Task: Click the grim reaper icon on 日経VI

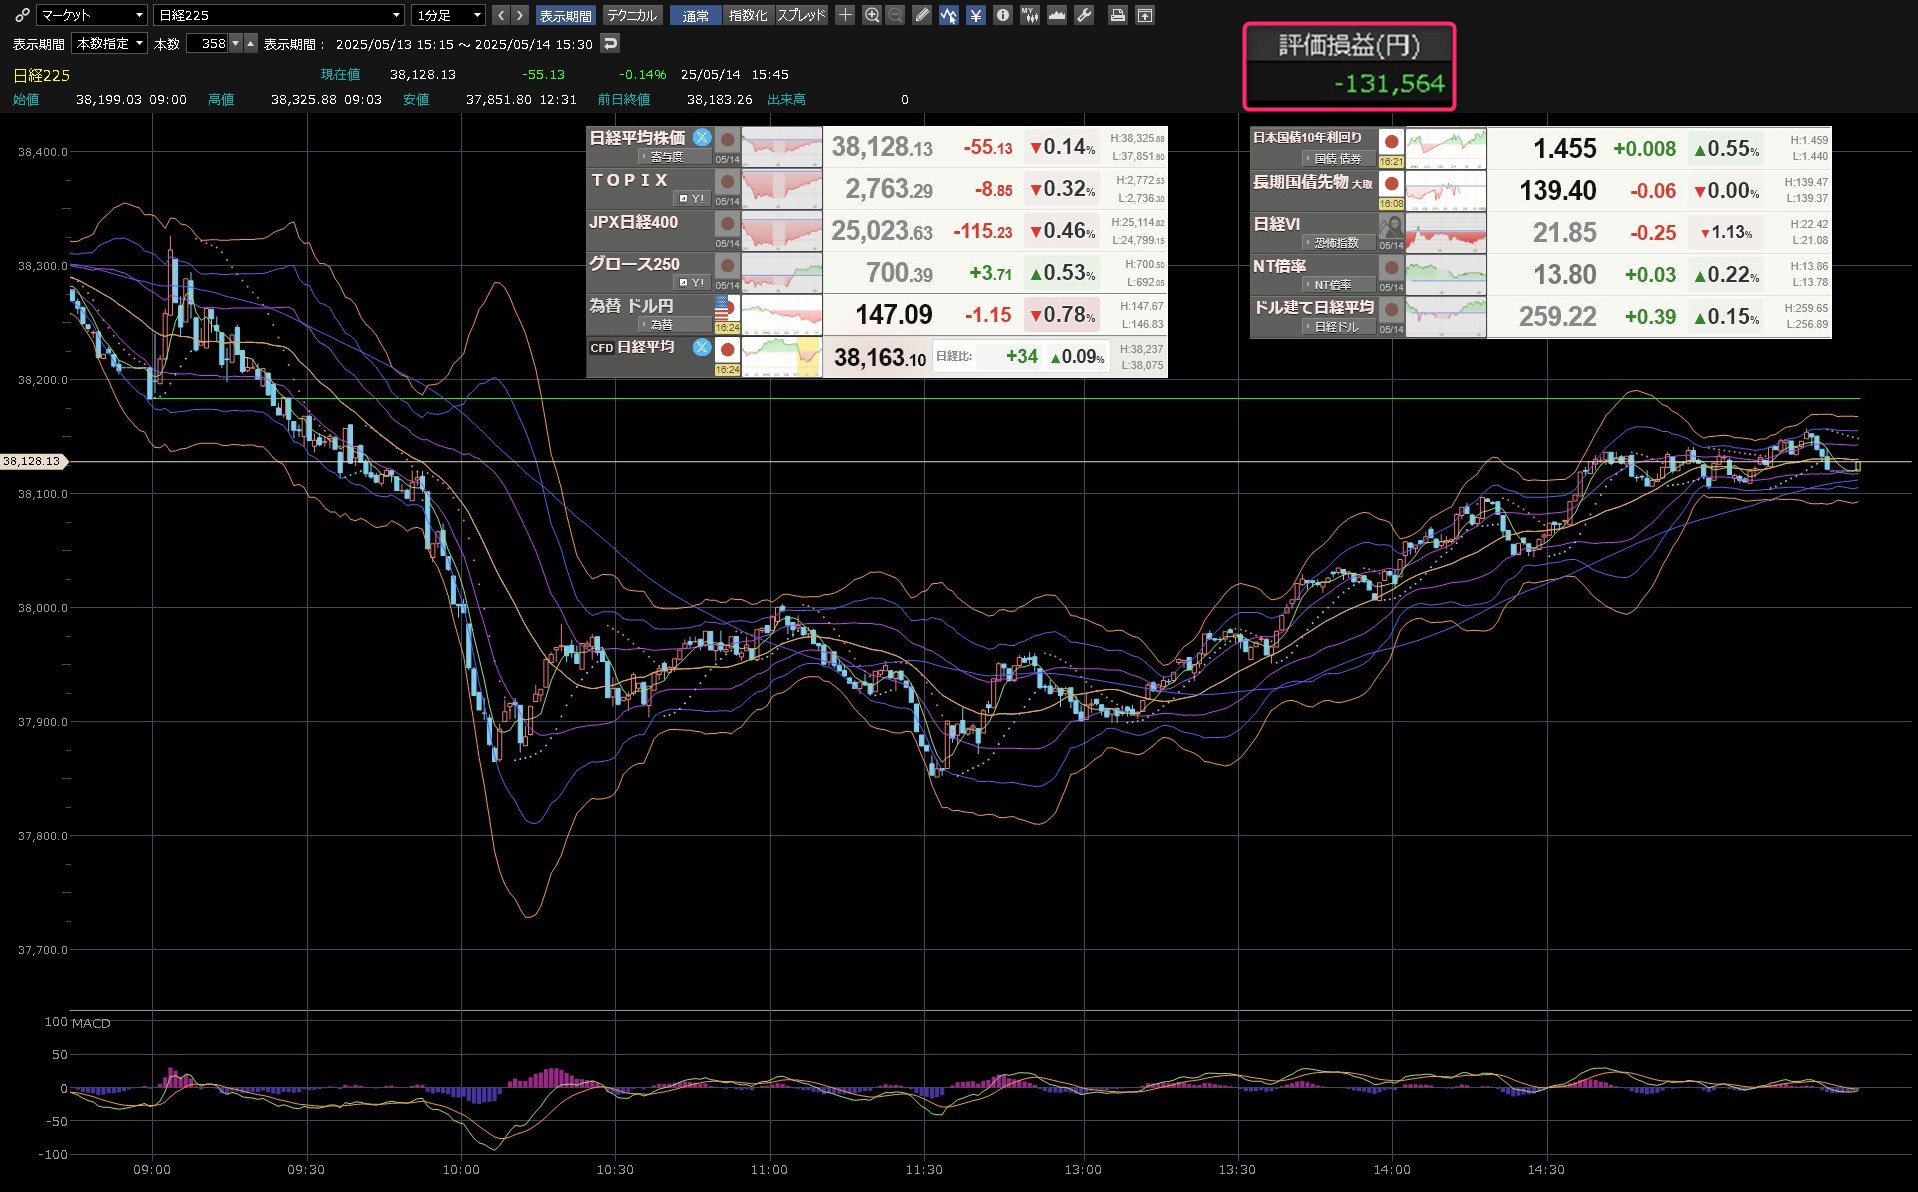Action: 1391,227
